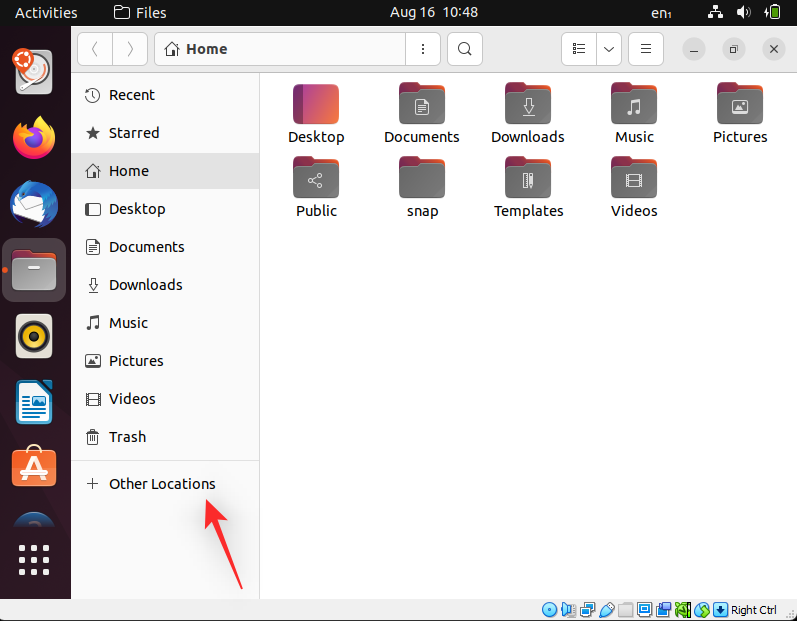
Task: Launch Firefox from the dock
Action: [x=34, y=138]
